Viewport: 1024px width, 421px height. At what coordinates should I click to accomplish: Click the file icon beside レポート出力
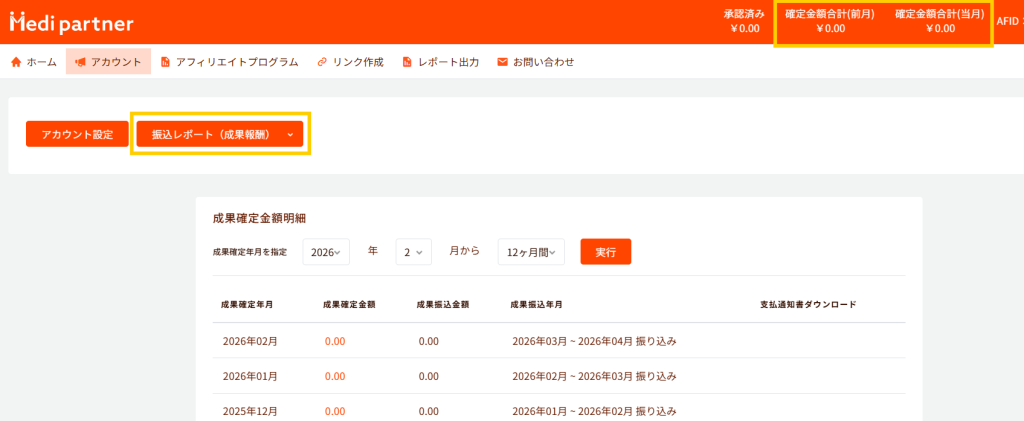[x=407, y=62]
